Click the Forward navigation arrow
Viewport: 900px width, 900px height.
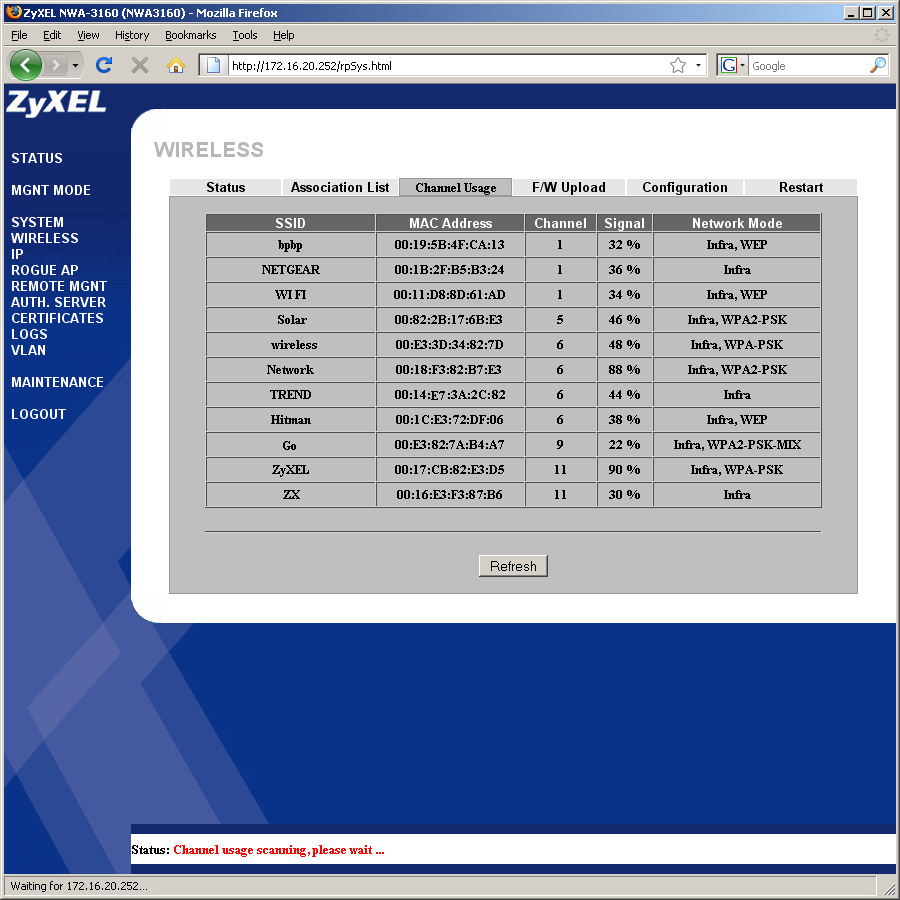55,65
